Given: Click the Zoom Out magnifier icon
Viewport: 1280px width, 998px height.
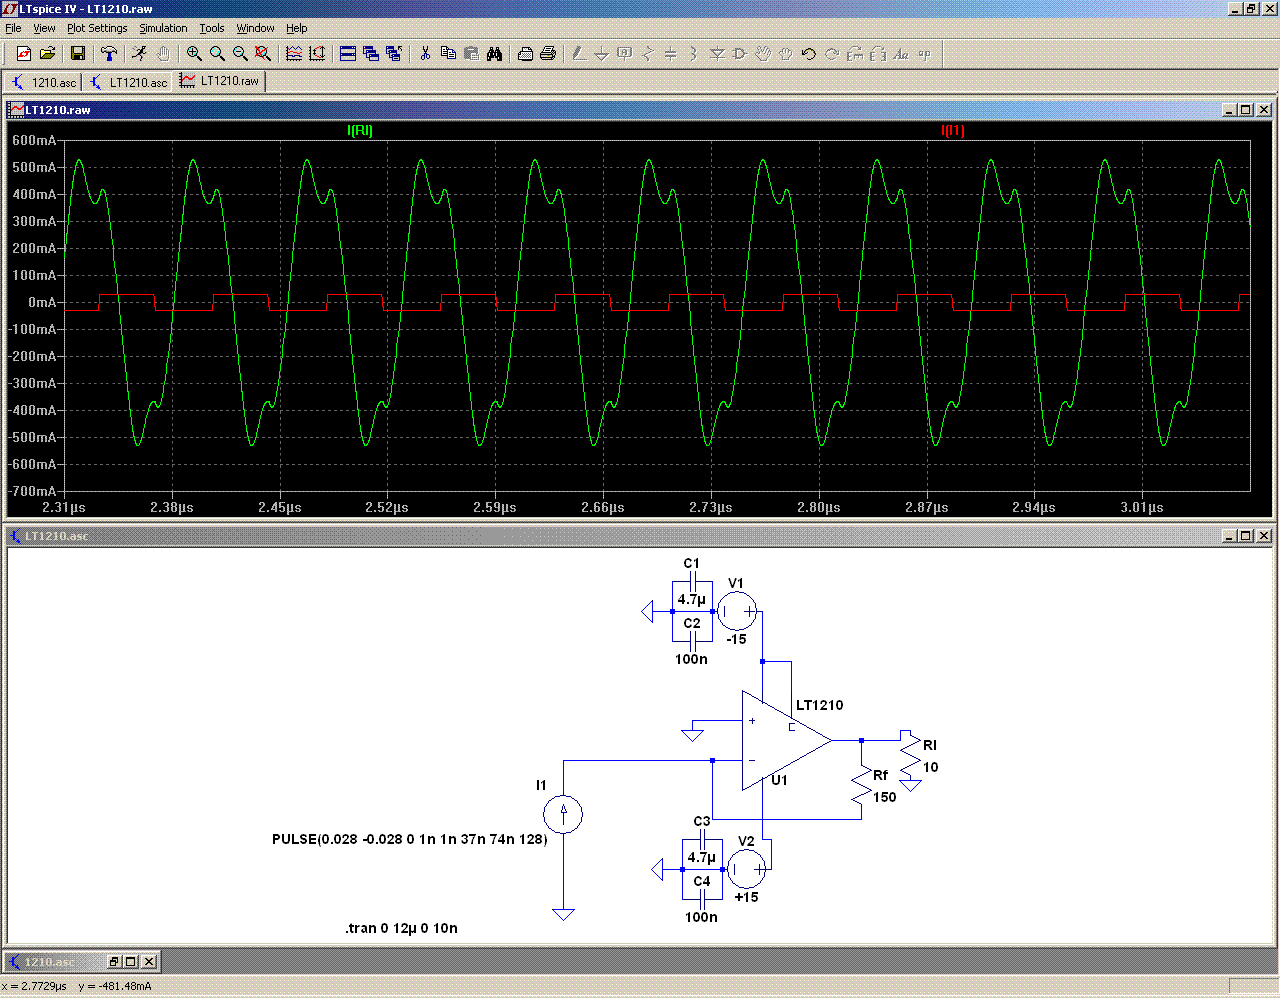Looking at the screenshot, I should 240,54.
